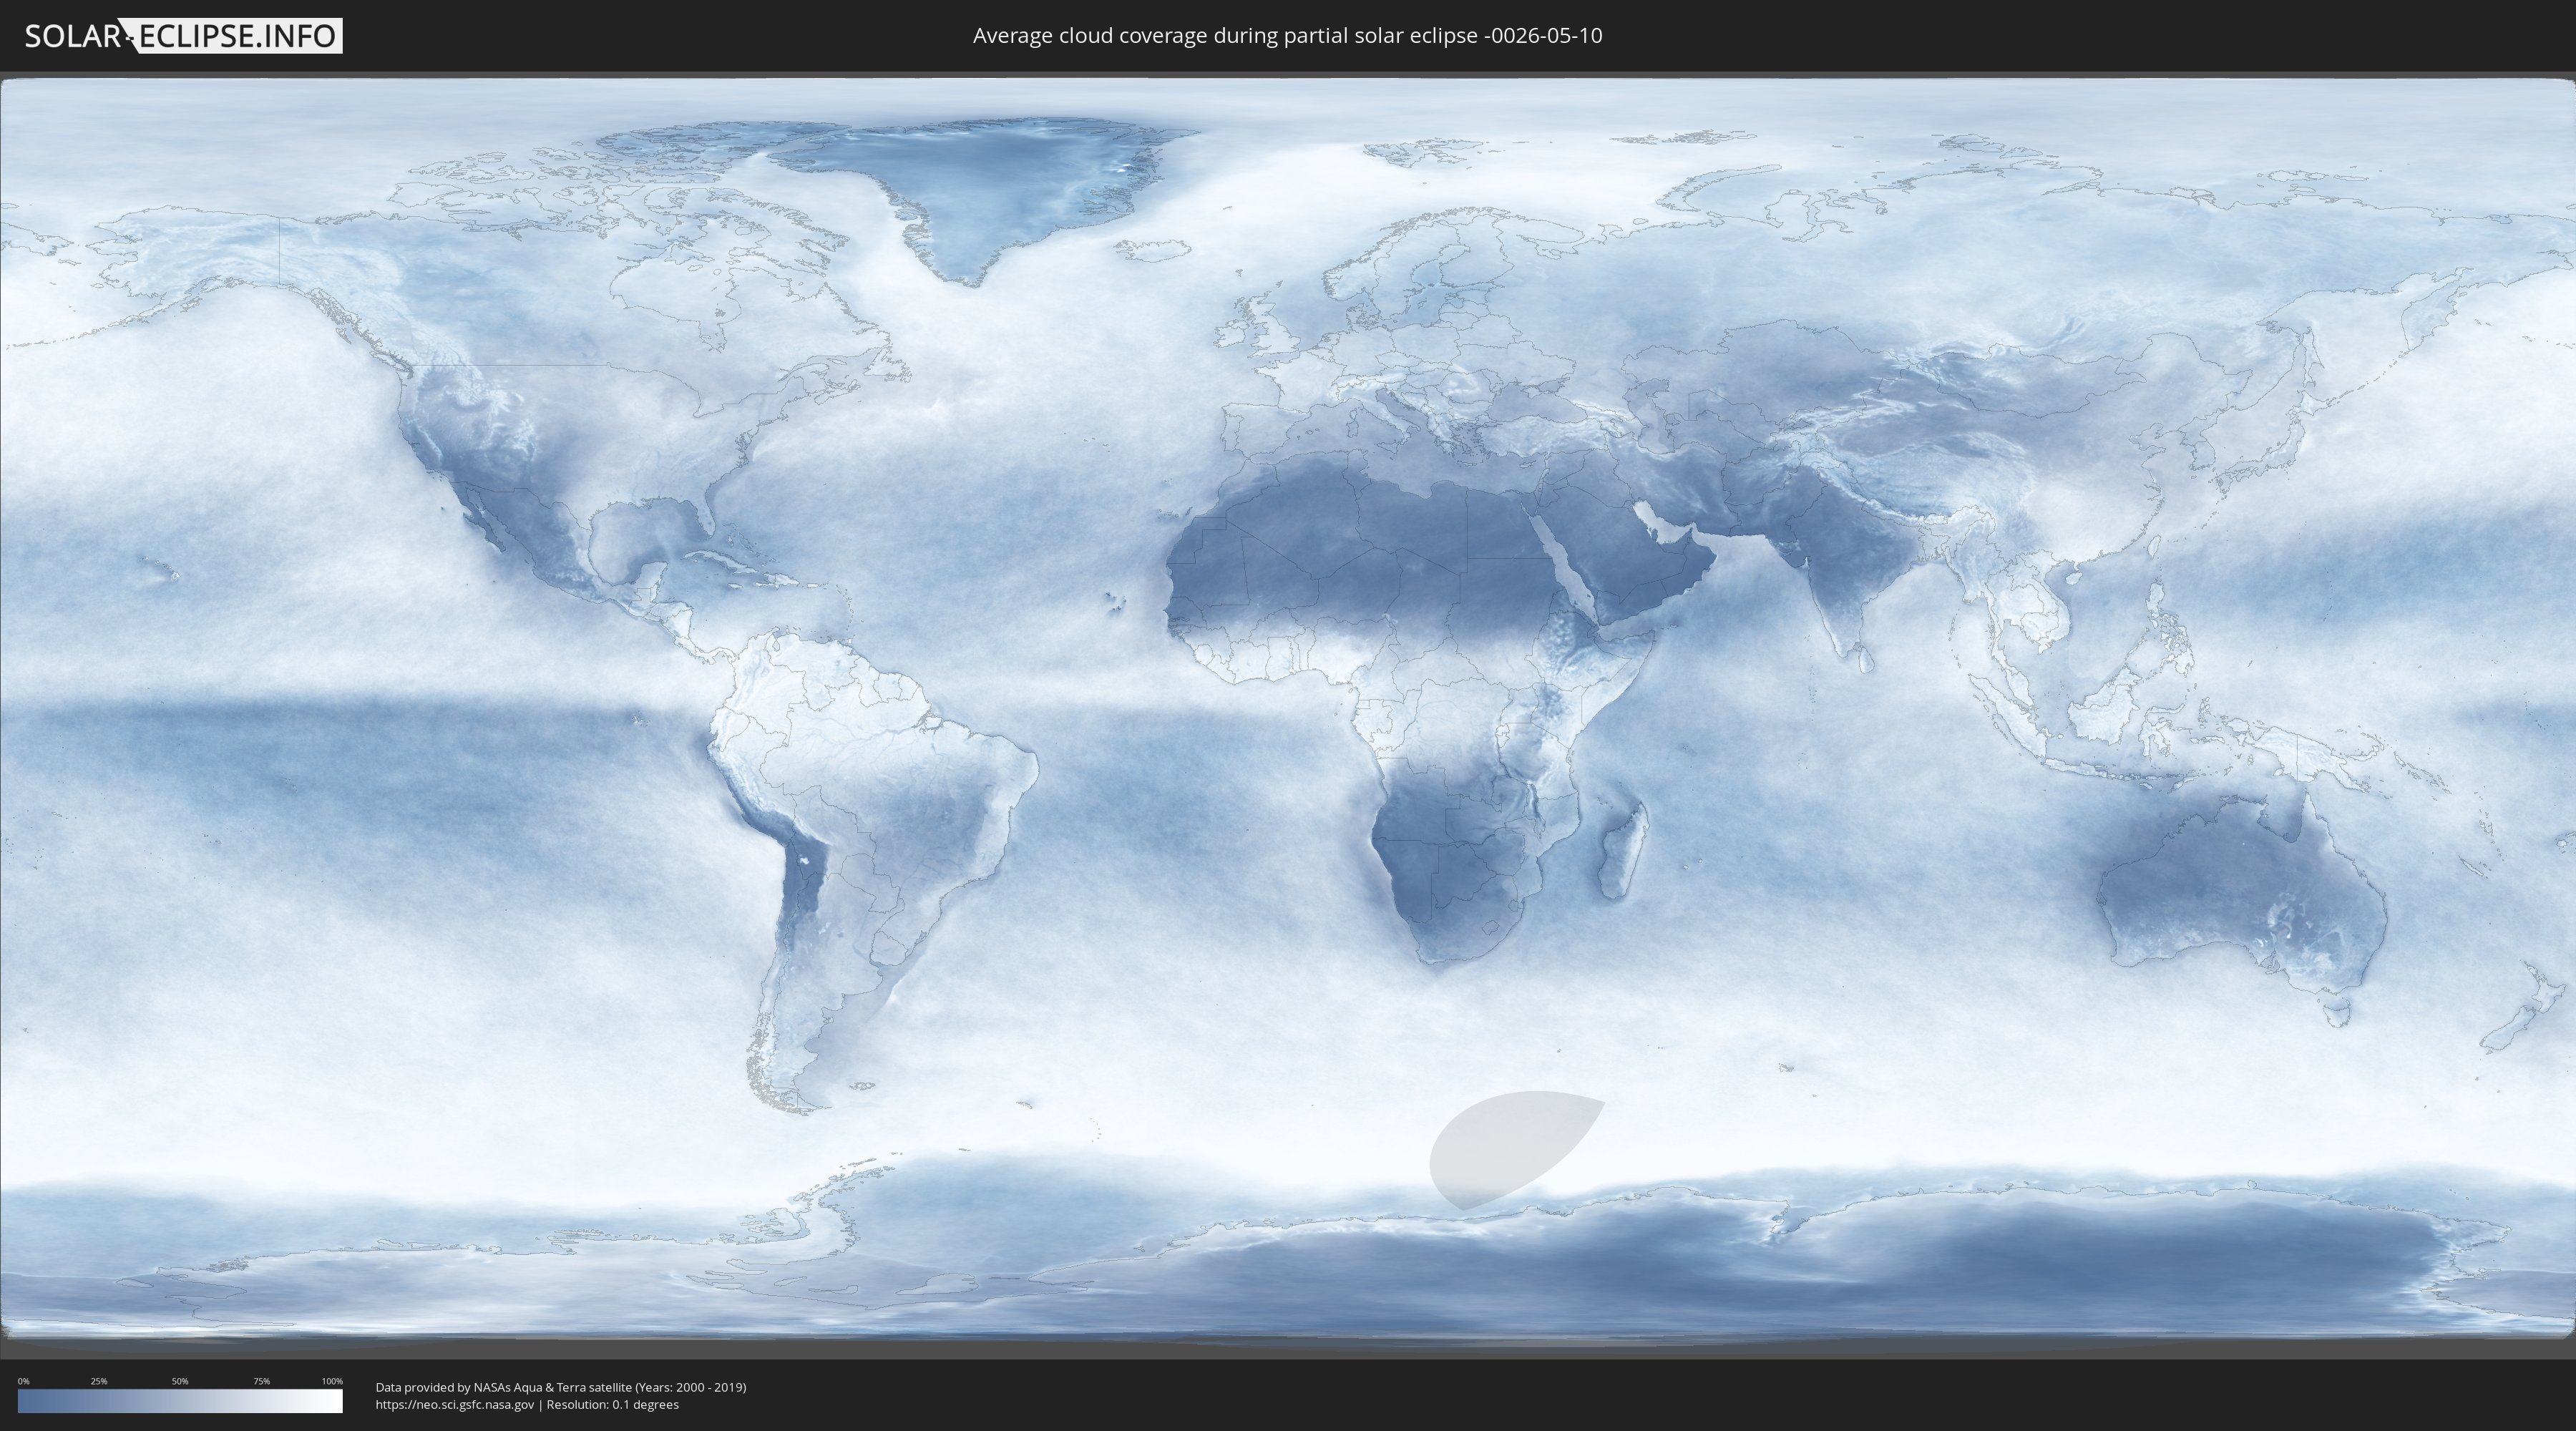Click the 75% legend label
2576x1431 pixels.
click(x=261, y=1381)
